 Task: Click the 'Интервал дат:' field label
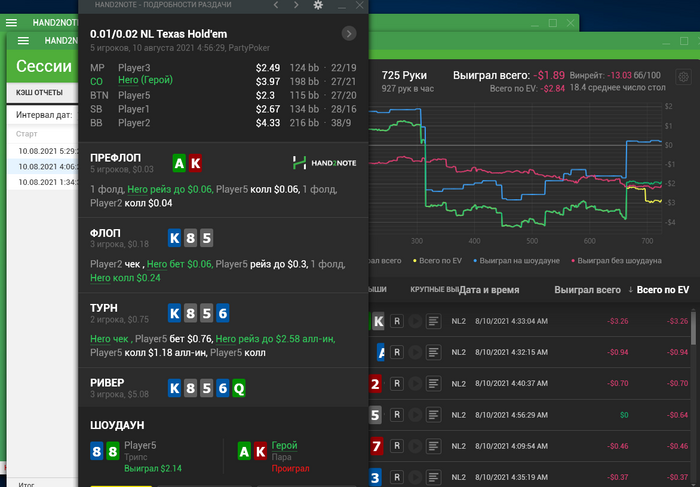tap(44, 115)
